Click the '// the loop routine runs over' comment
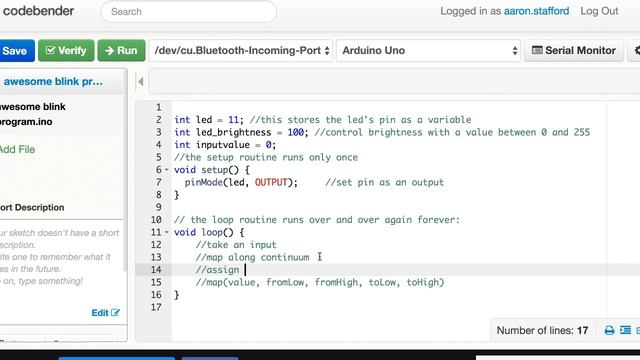This screenshot has height=360, width=640. [x=317, y=220]
